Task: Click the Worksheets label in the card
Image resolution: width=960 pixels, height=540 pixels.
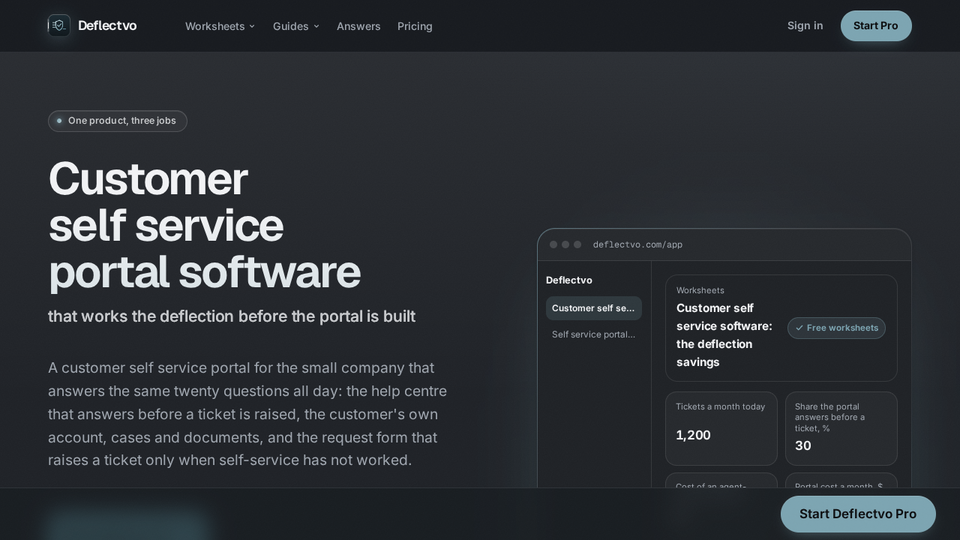Action: coord(700,290)
